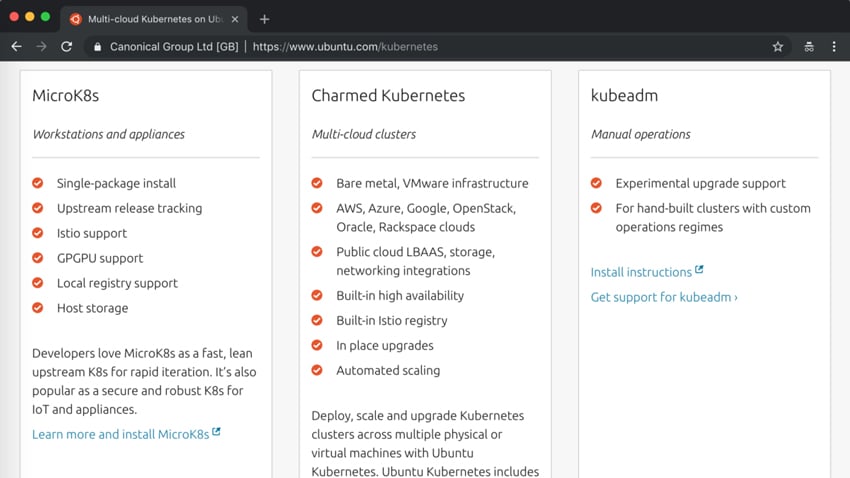Open the incognito profile icon
This screenshot has height=478, width=850.
point(809,47)
